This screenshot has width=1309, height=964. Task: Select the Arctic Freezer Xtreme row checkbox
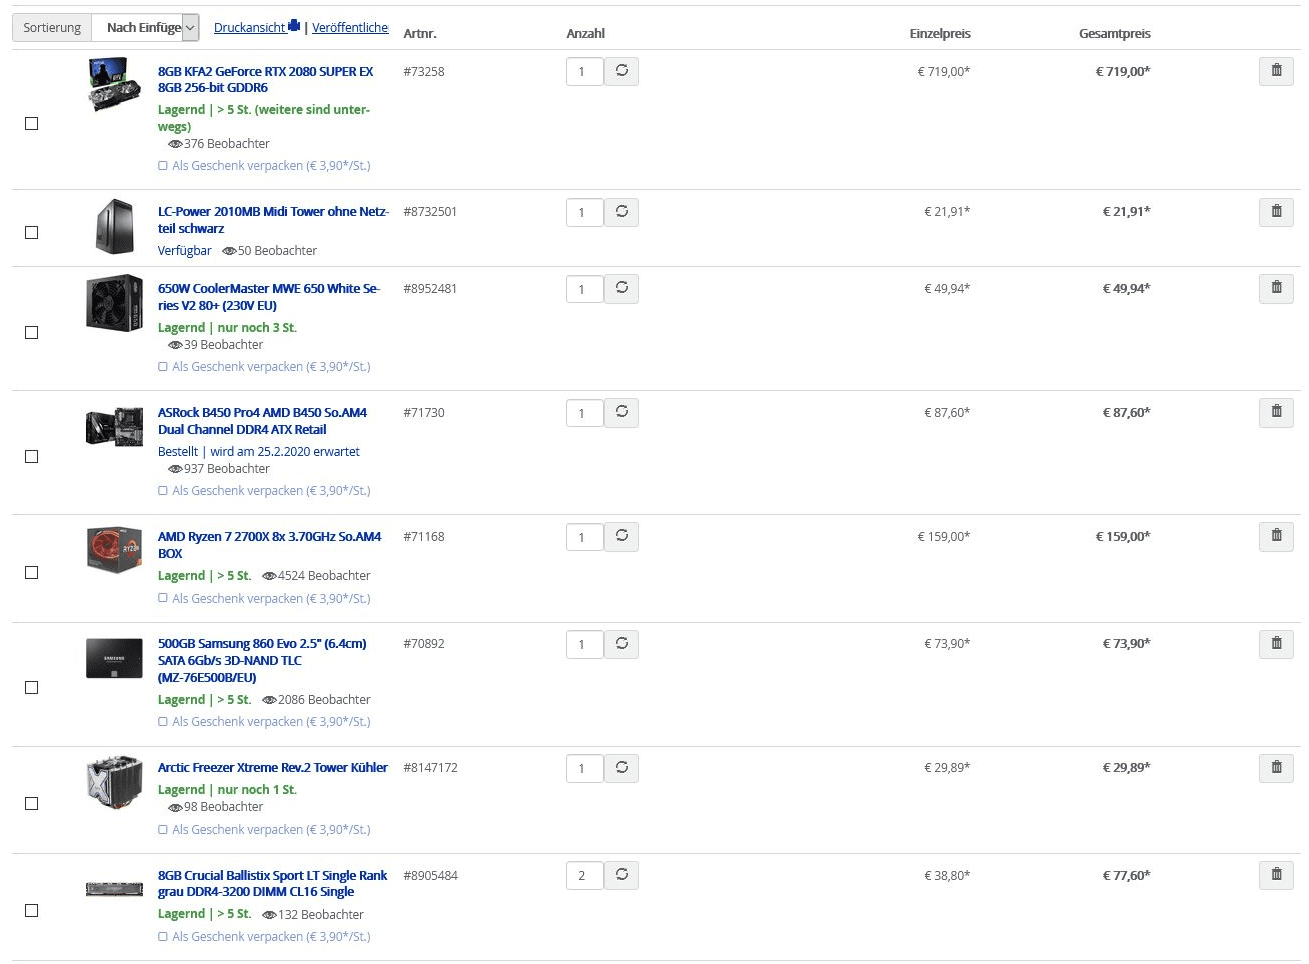(31, 804)
